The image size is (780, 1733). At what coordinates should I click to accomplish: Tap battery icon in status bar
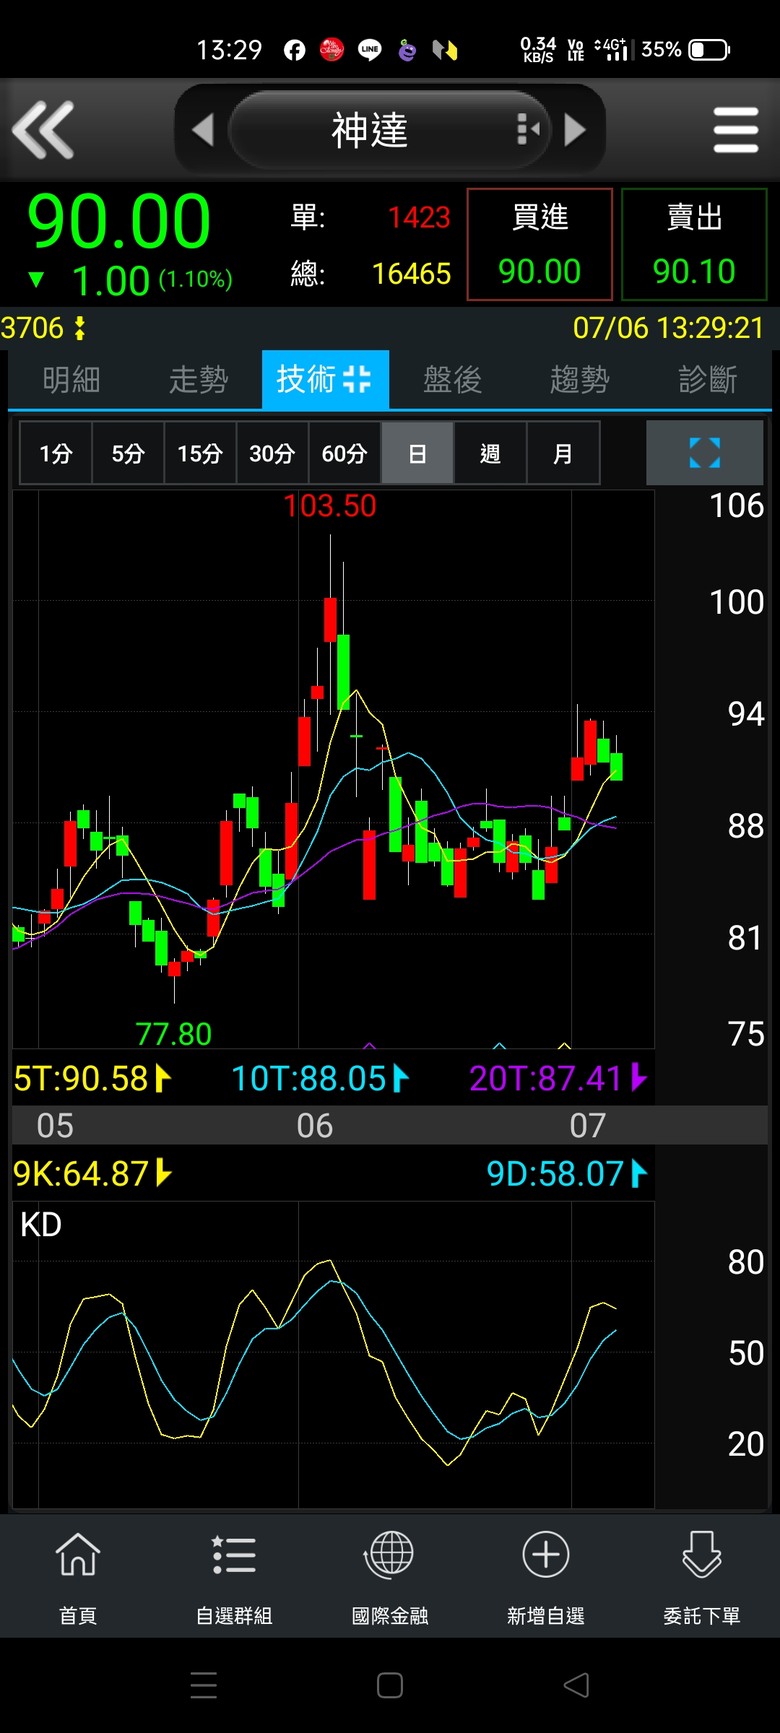tap(709, 50)
